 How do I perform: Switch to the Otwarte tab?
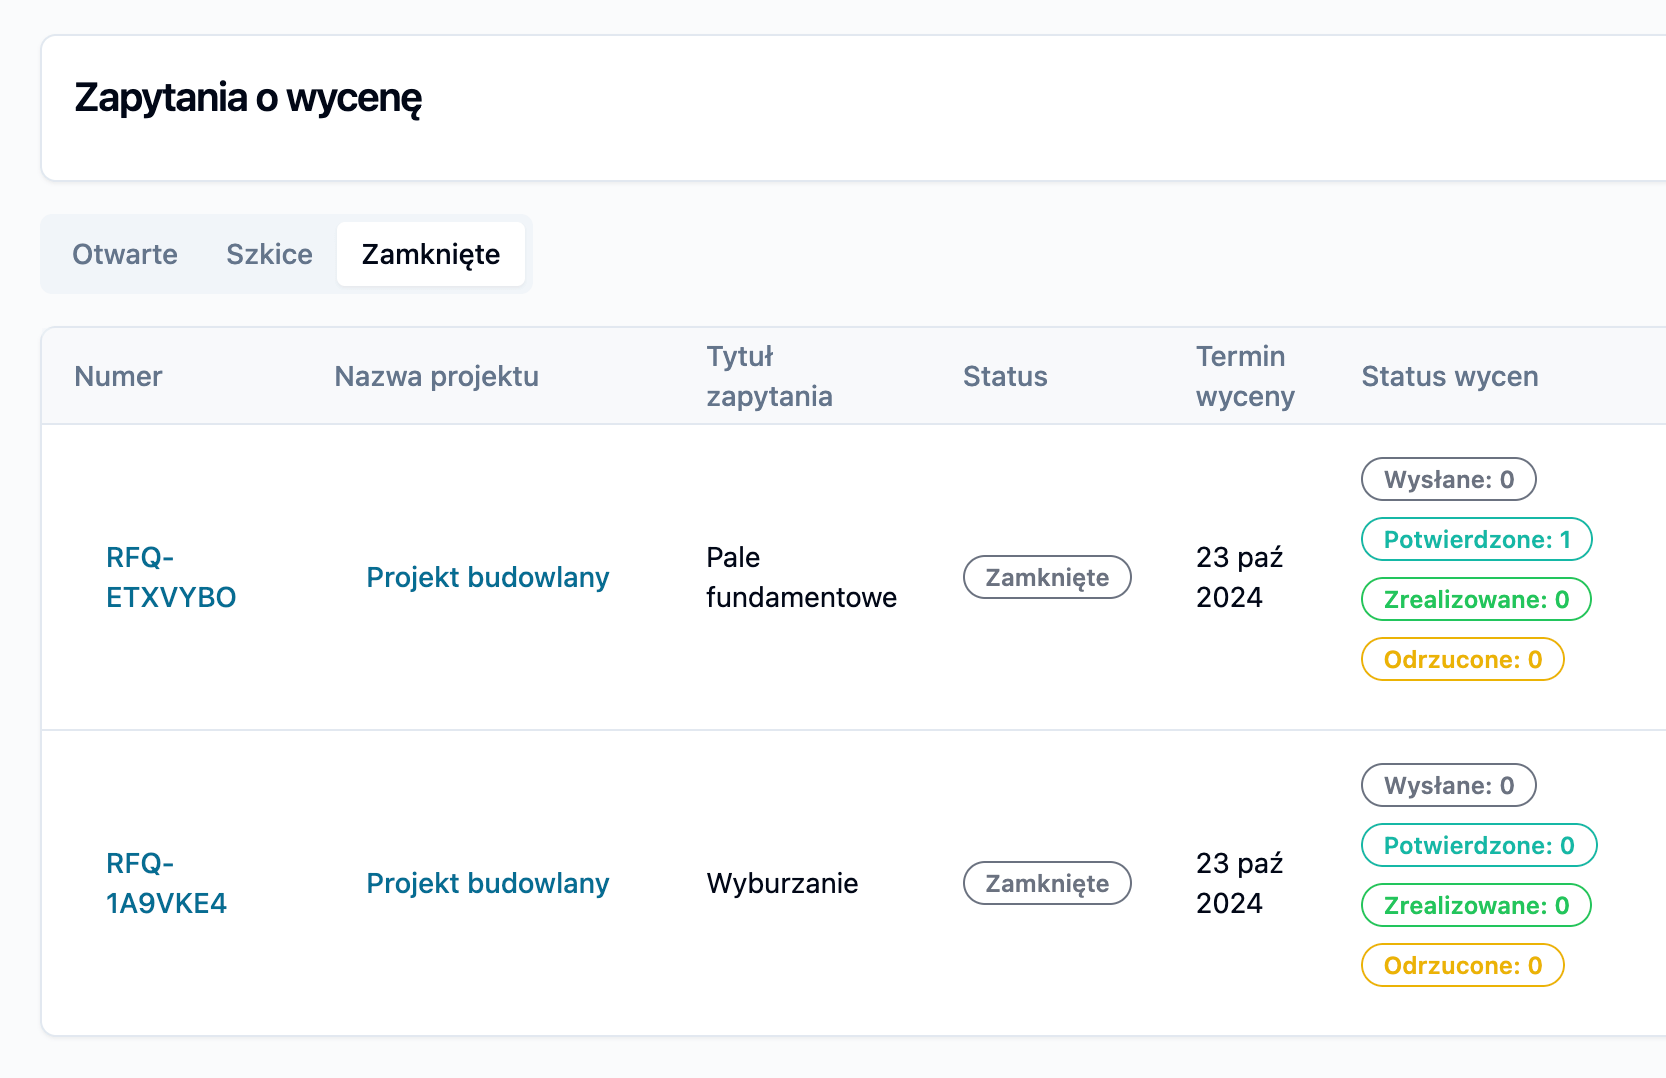125,254
